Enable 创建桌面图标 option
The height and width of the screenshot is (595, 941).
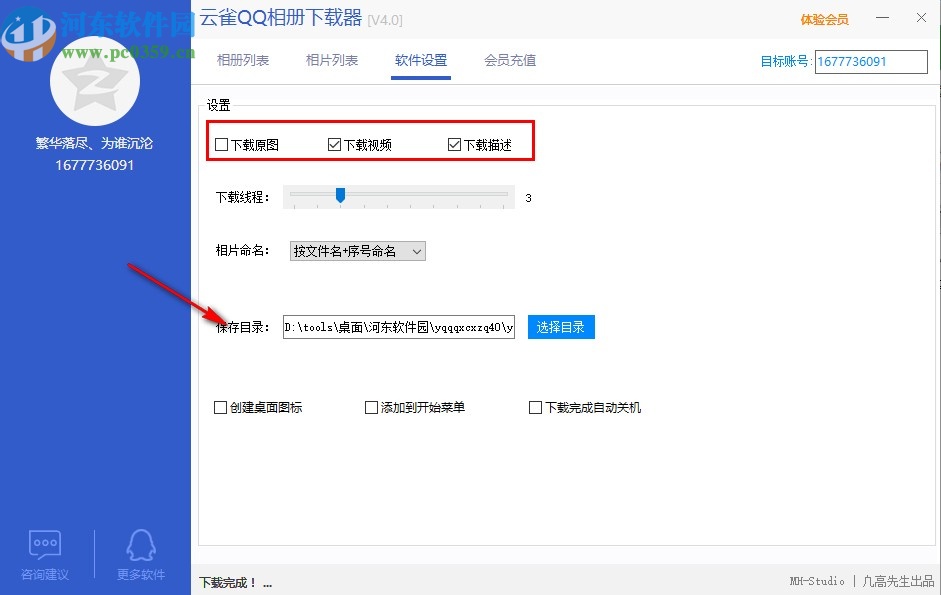[220, 407]
